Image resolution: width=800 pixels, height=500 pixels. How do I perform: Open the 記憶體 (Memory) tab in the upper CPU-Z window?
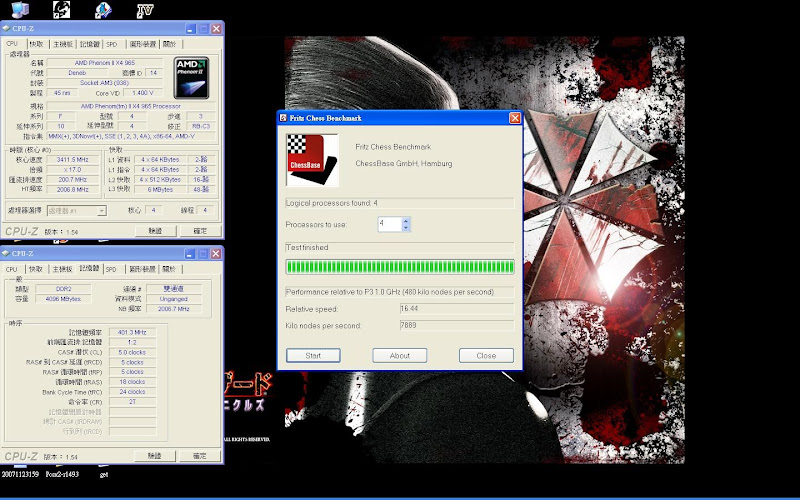pos(90,44)
